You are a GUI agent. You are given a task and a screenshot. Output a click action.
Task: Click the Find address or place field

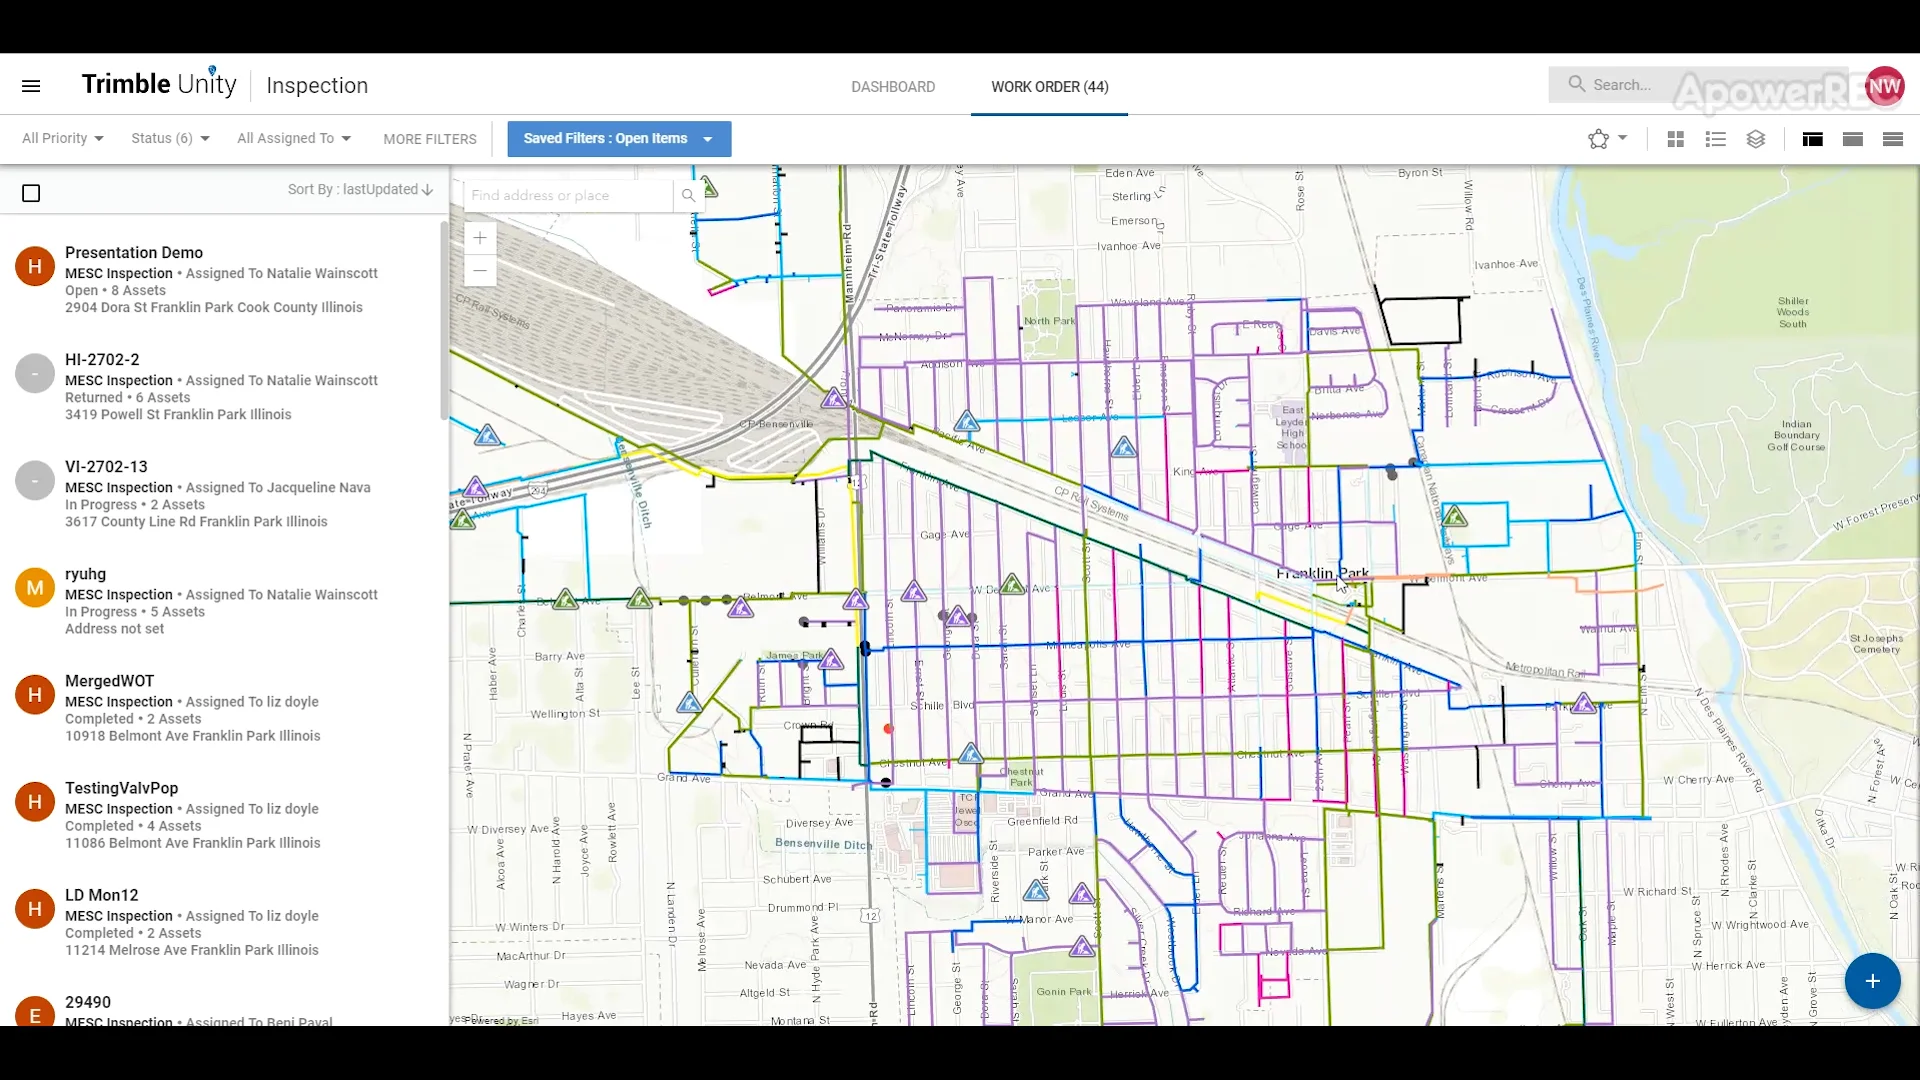(570, 195)
